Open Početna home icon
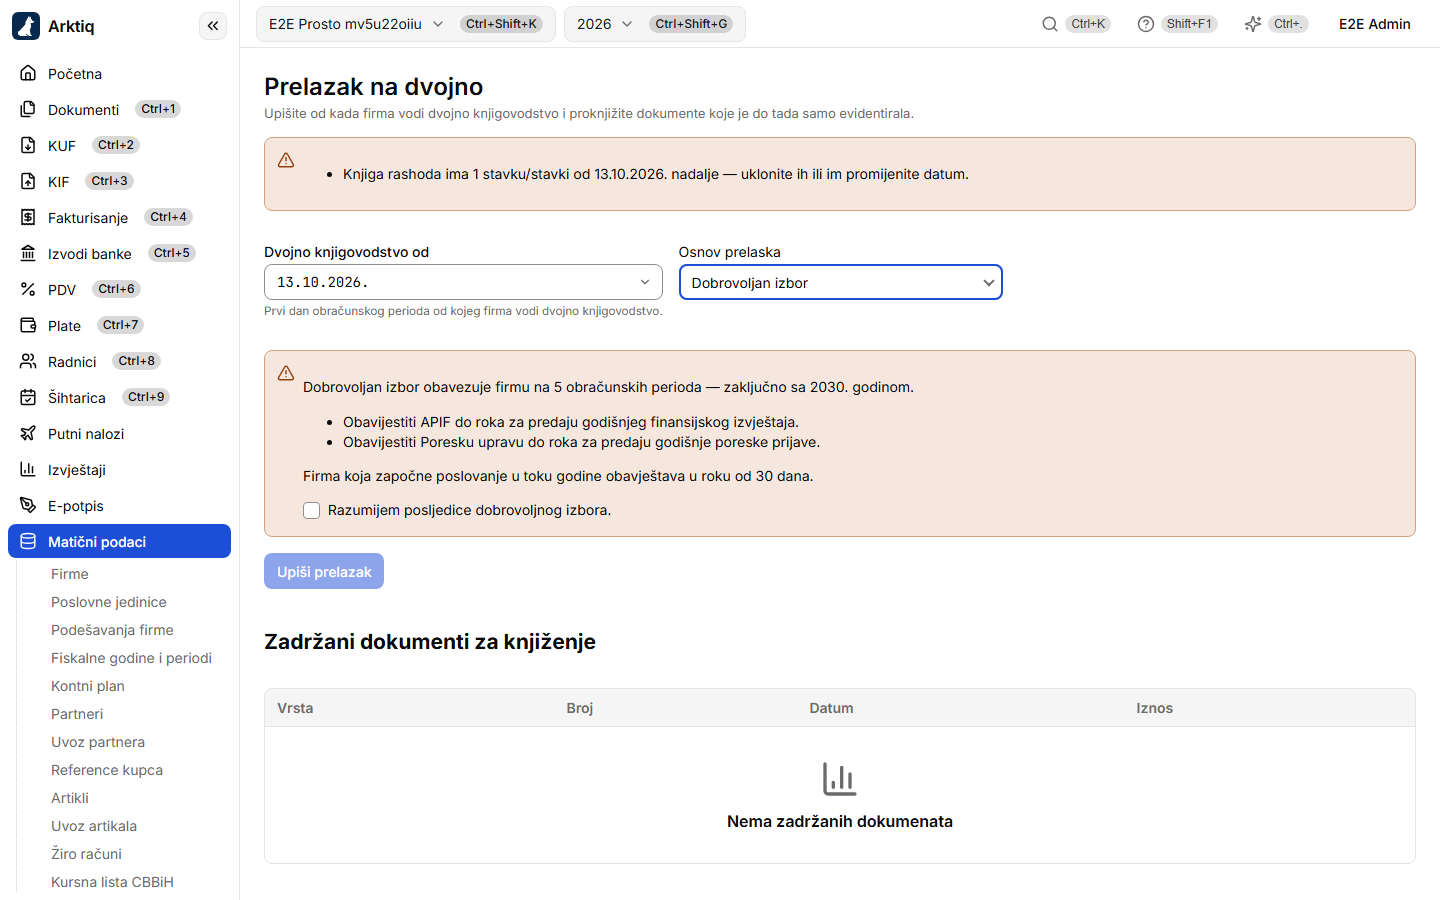This screenshot has height=900, width=1440. (x=28, y=73)
